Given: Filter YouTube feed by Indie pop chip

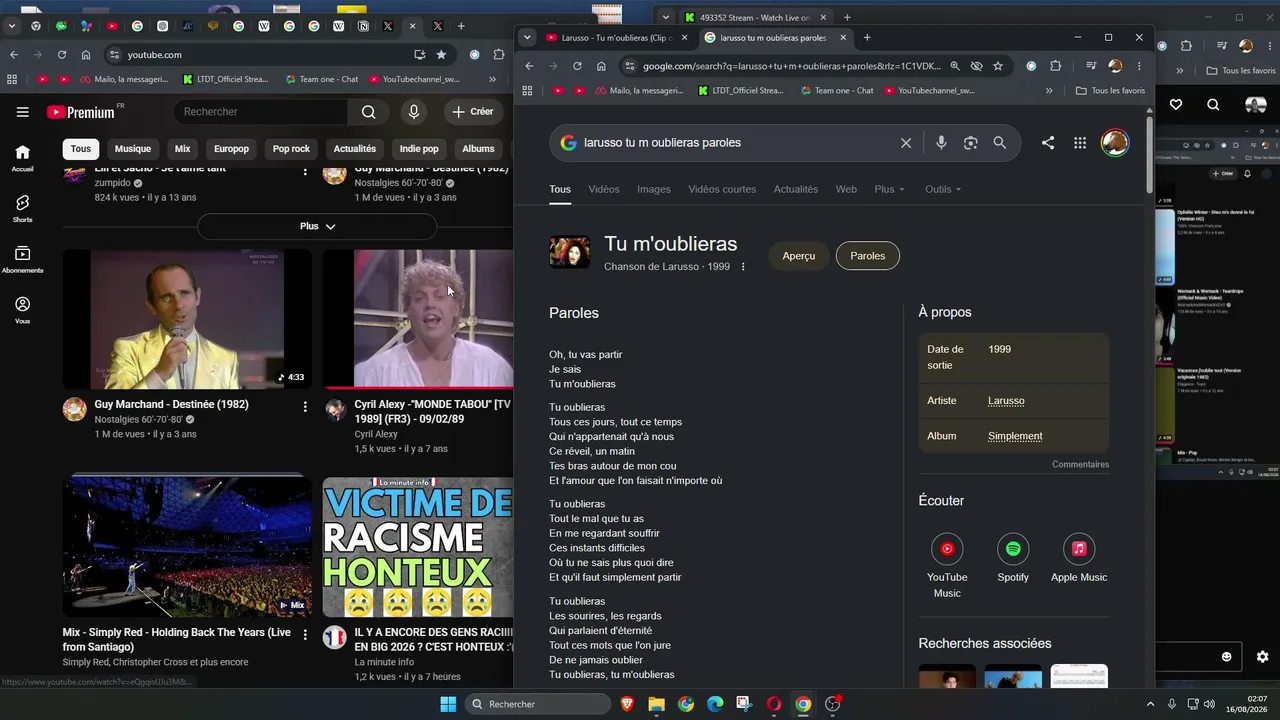Looking at the screenshot, I should [x=419, y=149].
